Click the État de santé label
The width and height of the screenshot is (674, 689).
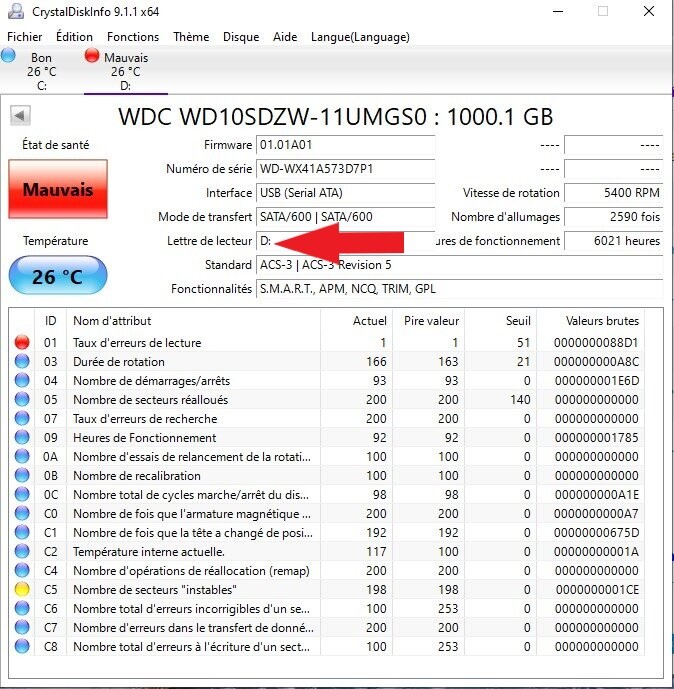point(56,145)
